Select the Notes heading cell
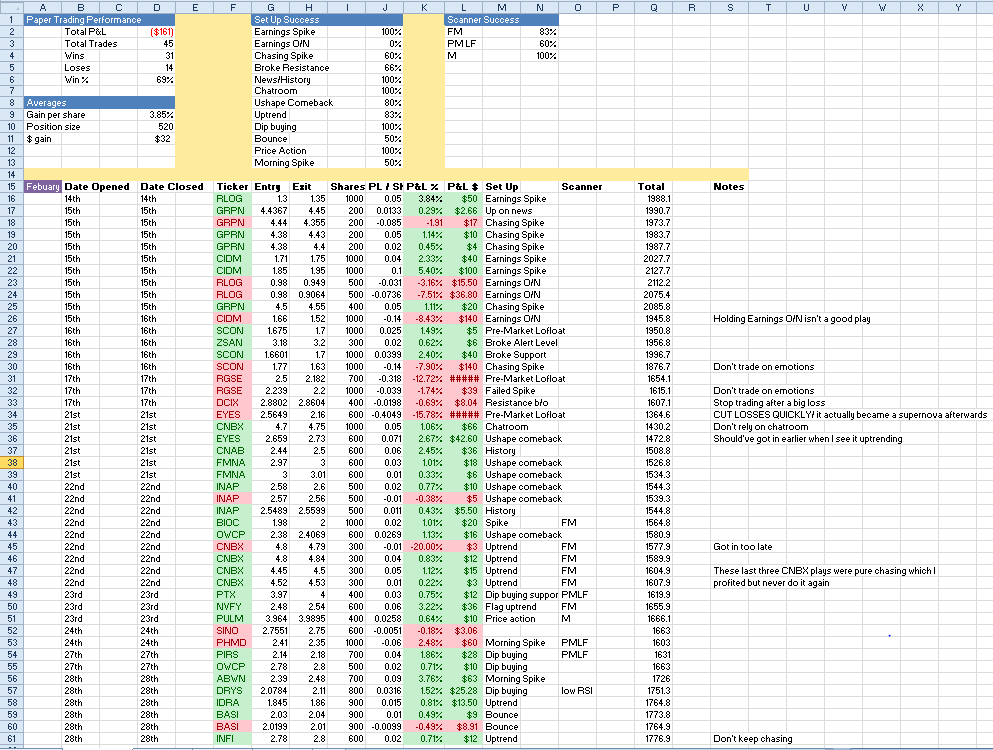Viewport: 993px width, 750px height. [729, 186]
